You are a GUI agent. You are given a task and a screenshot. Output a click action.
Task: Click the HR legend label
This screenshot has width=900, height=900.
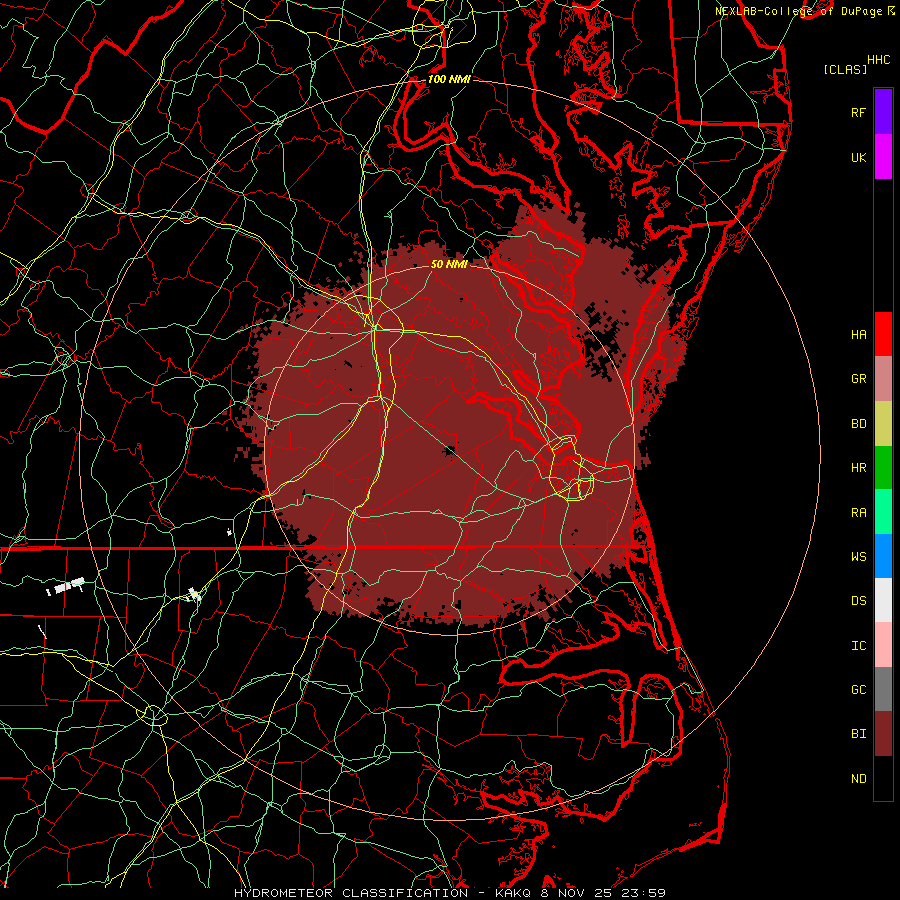[x=858, y=468]
